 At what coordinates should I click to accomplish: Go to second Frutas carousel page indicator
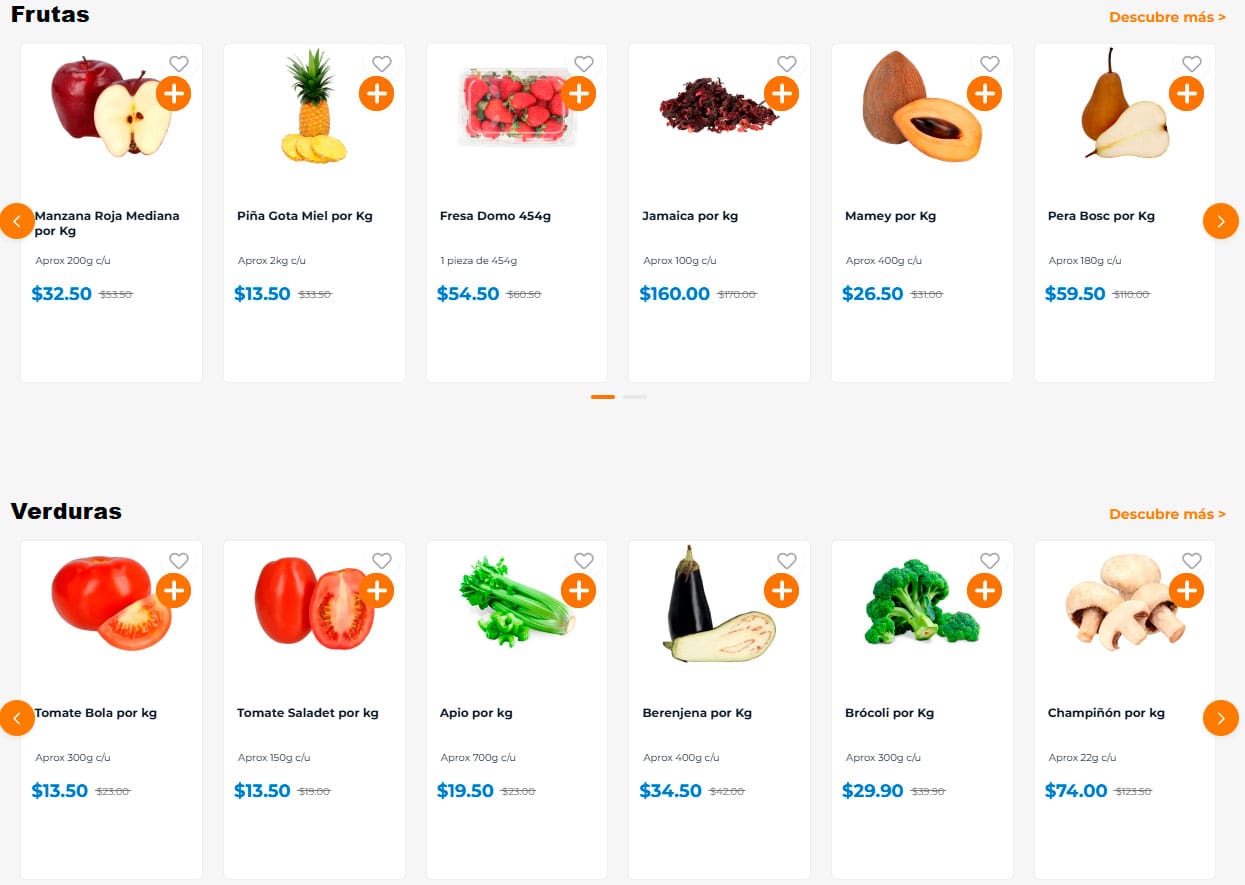[x=635, y=397]
